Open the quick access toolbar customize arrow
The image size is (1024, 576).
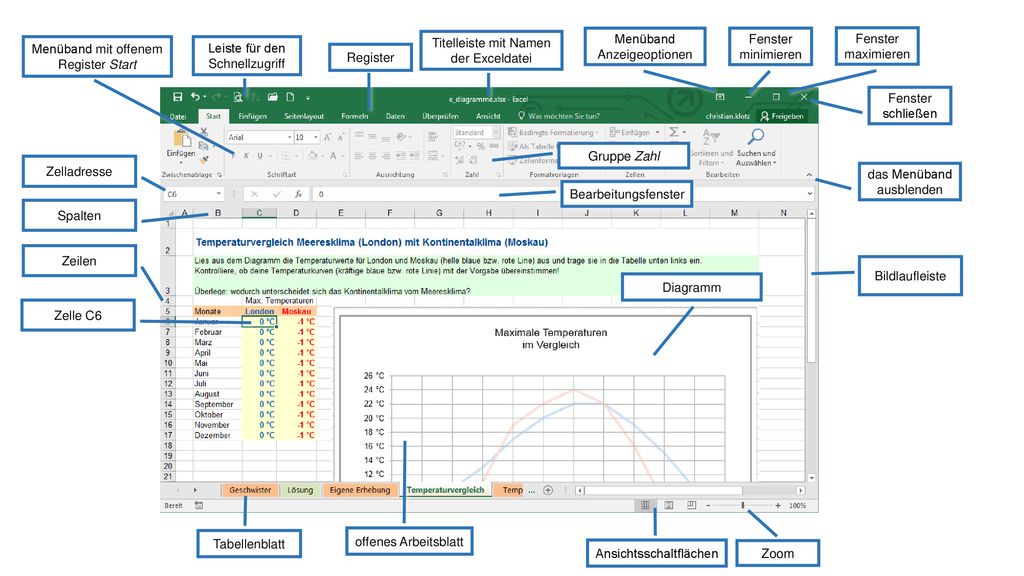pos(308,98)
